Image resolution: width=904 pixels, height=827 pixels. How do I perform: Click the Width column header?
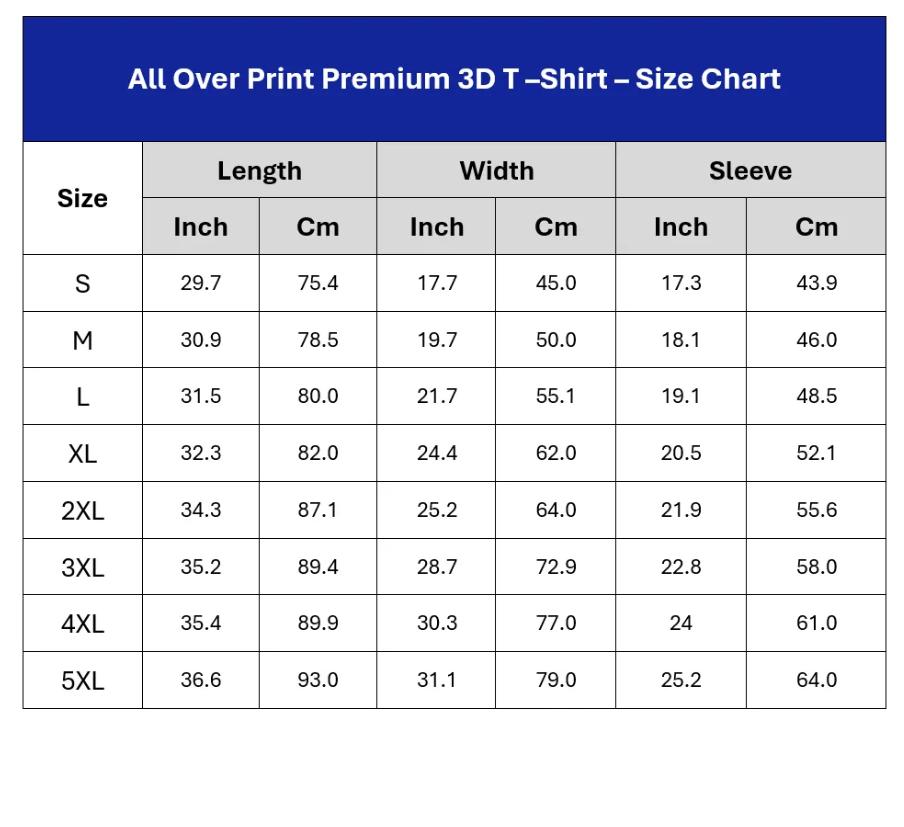point(496,170)
